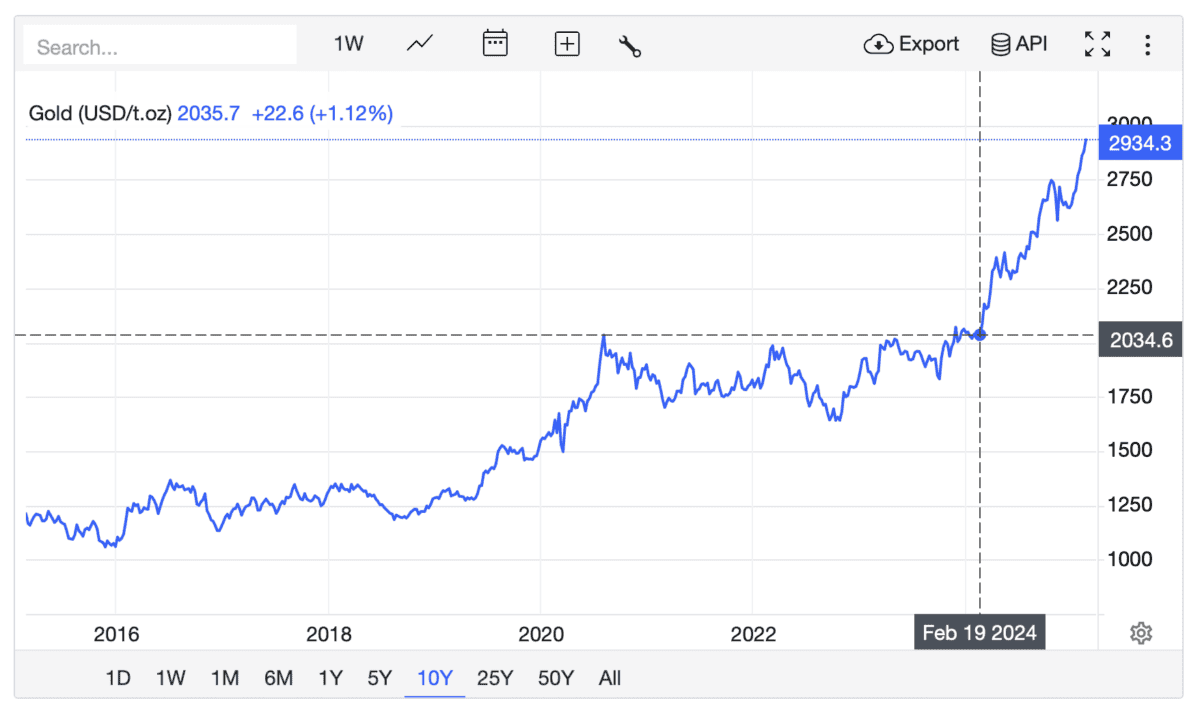1200x722 pixels.
Task: Open the three-dot more options menu
Action: pyautogui.click(x=1148, y=44)
